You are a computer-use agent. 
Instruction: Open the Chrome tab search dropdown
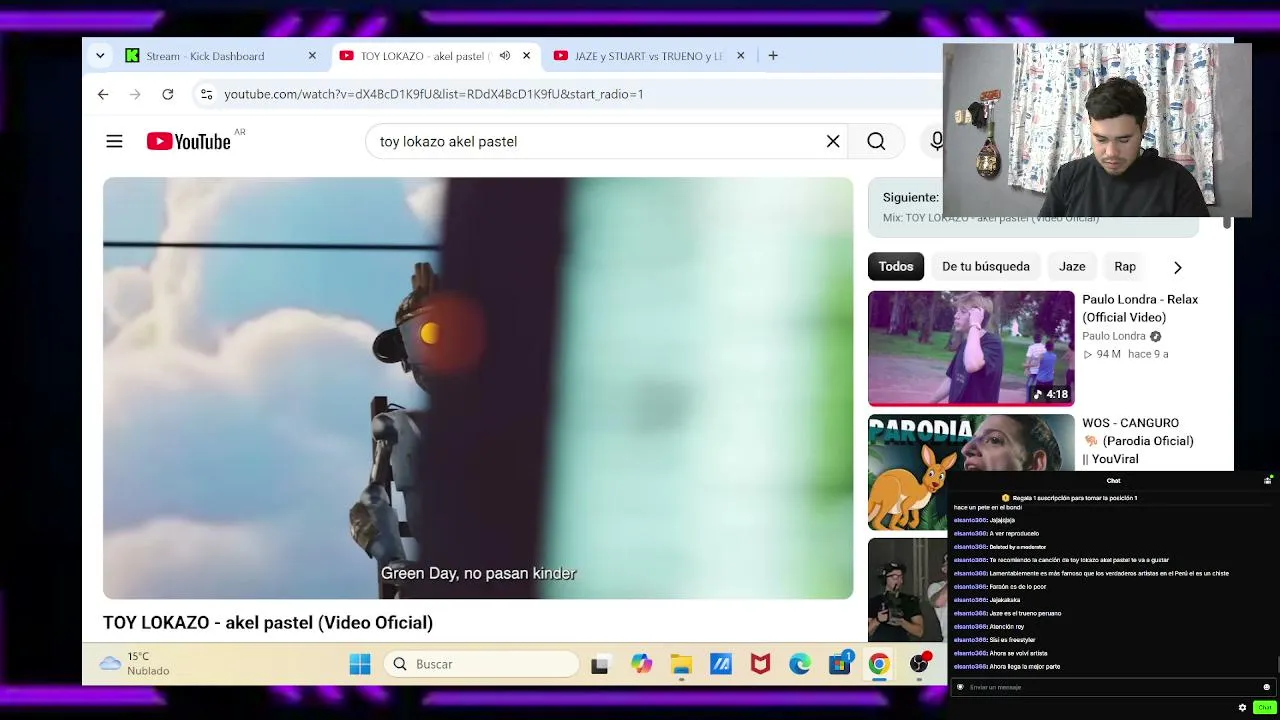(100, 56)
